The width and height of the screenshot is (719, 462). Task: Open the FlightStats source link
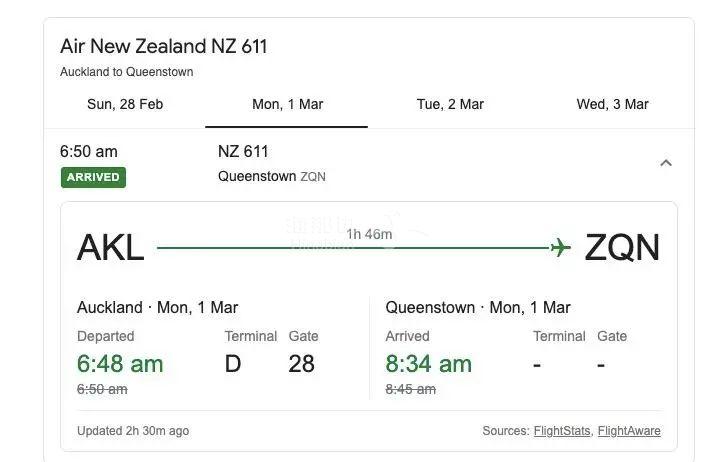point(561,431)
